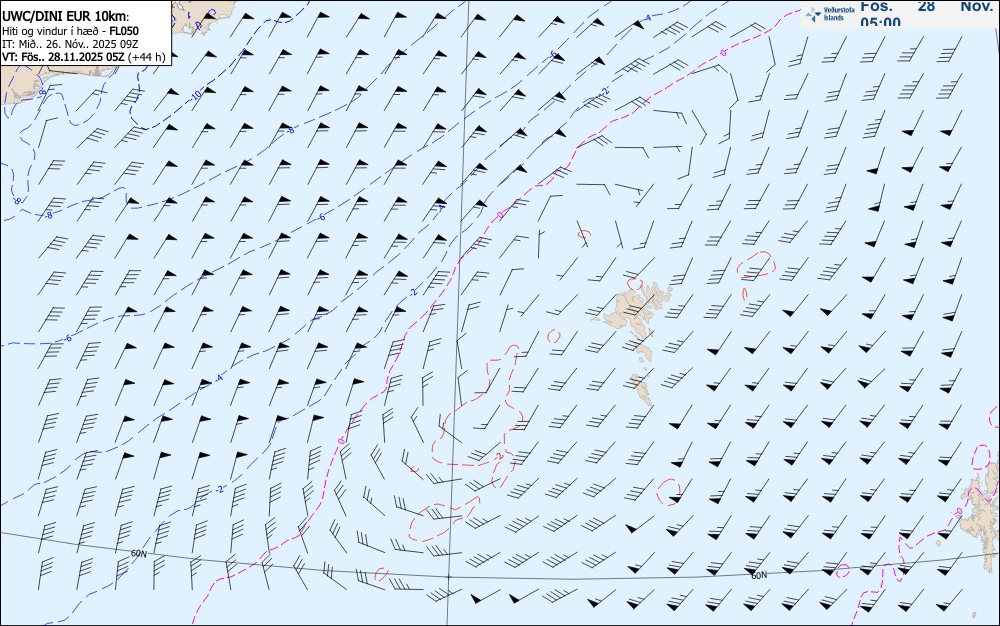This screenshot has height=626, width=1000.
Task: Click the Iceland coast at top-left
Action: pyautogui.click(x=201, y=17)
